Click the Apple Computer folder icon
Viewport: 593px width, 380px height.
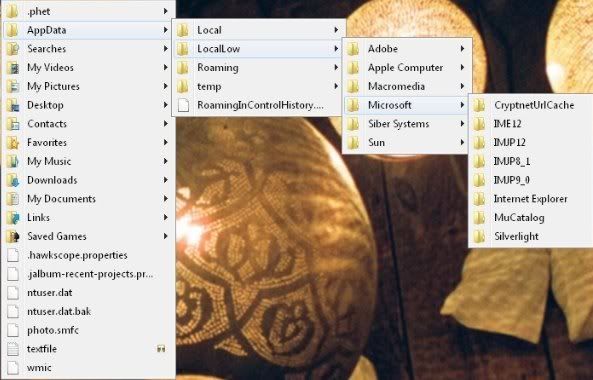[x=353, y=68]
